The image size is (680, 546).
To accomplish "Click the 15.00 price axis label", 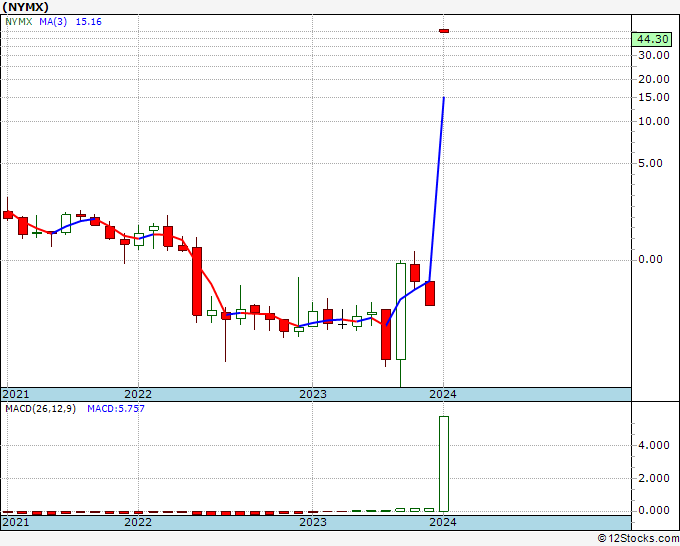I will click(654, 98).
